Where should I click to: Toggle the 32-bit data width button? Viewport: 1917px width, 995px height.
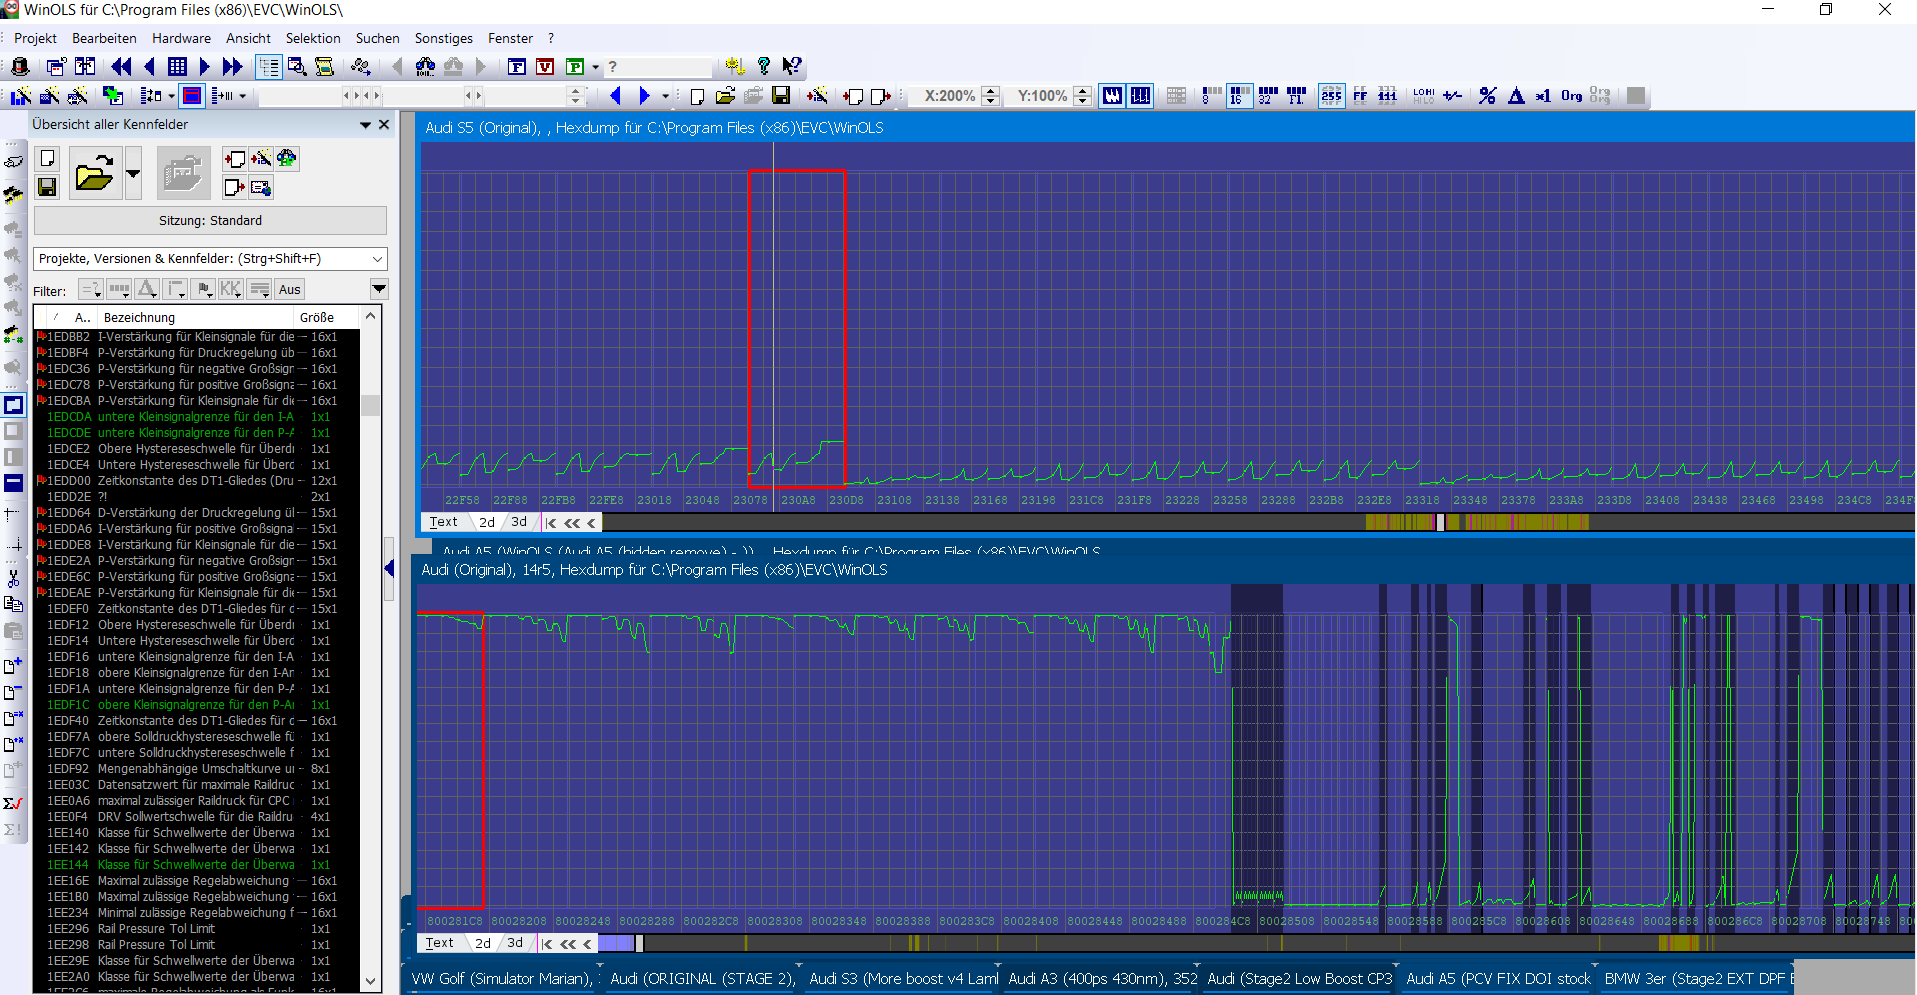point(1267,96)
